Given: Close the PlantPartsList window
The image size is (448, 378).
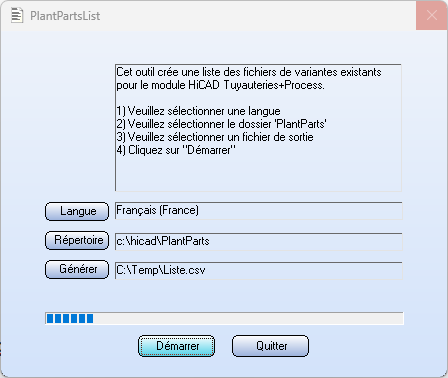Looking at the screenshot, I should tap(432, 15).
